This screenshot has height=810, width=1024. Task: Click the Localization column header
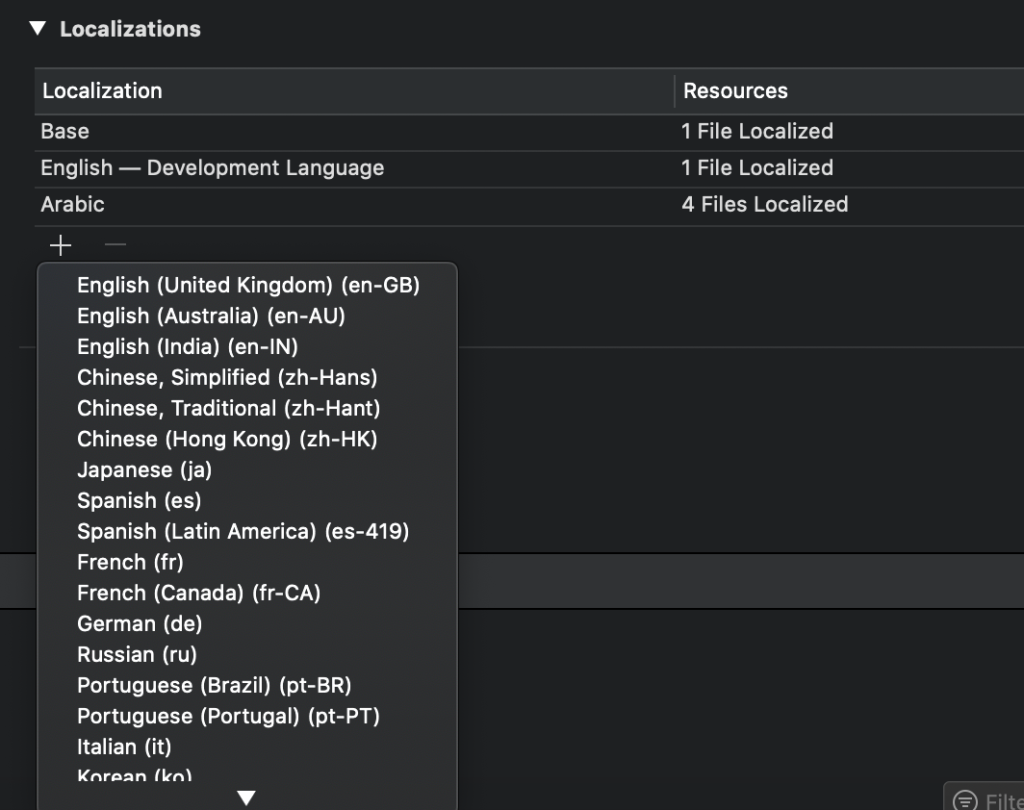(x=354, y=91)
